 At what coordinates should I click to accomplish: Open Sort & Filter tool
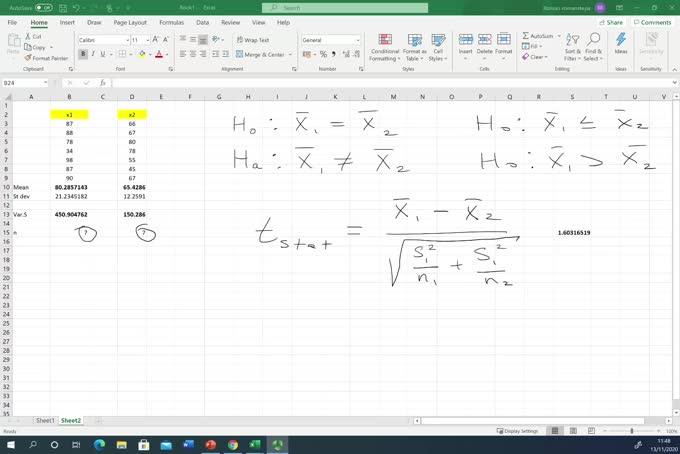pyautogui.click(x=571, y=46)
